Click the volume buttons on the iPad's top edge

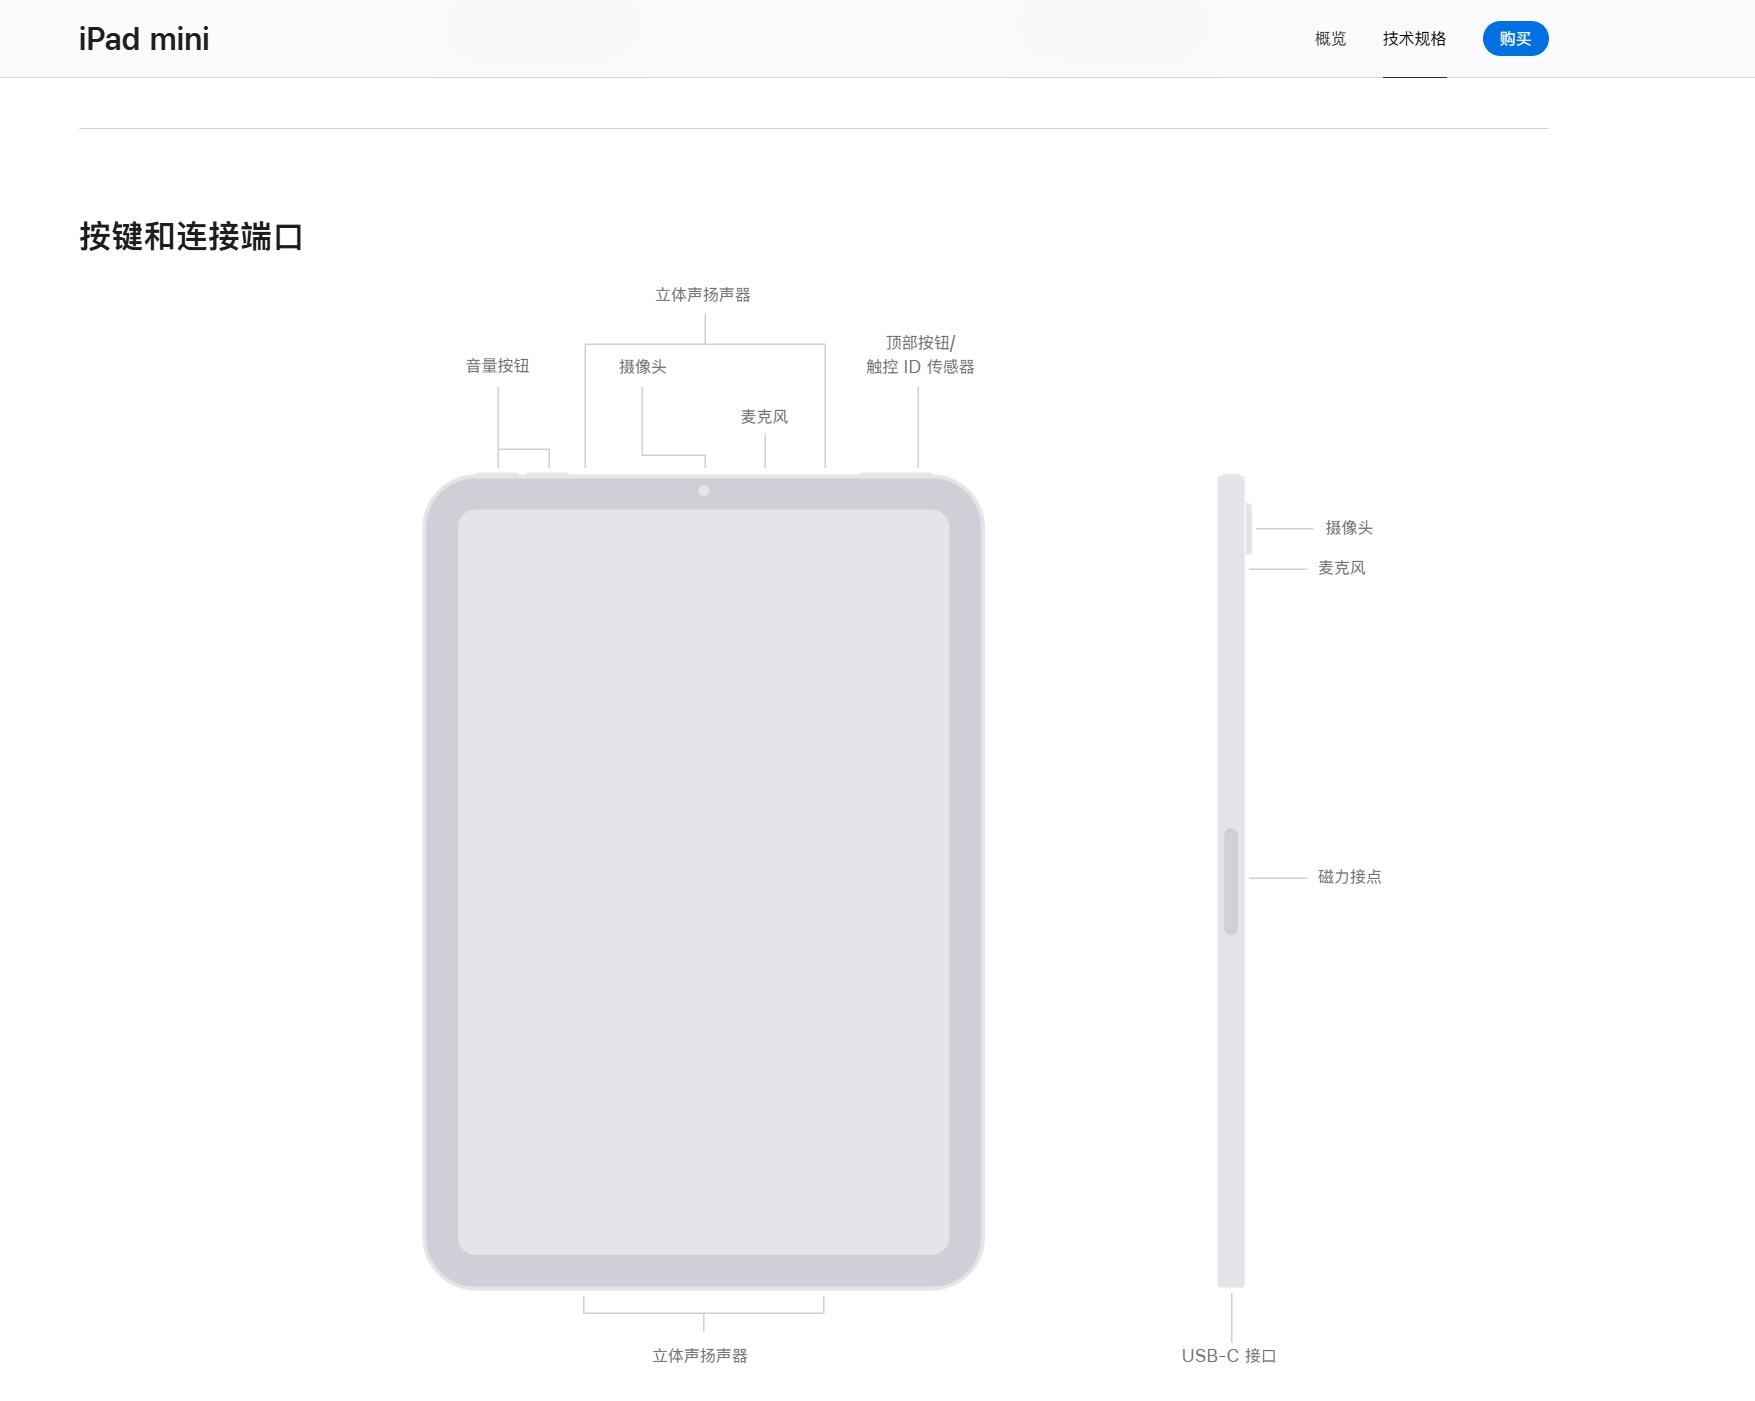click(x=522, y=475)
